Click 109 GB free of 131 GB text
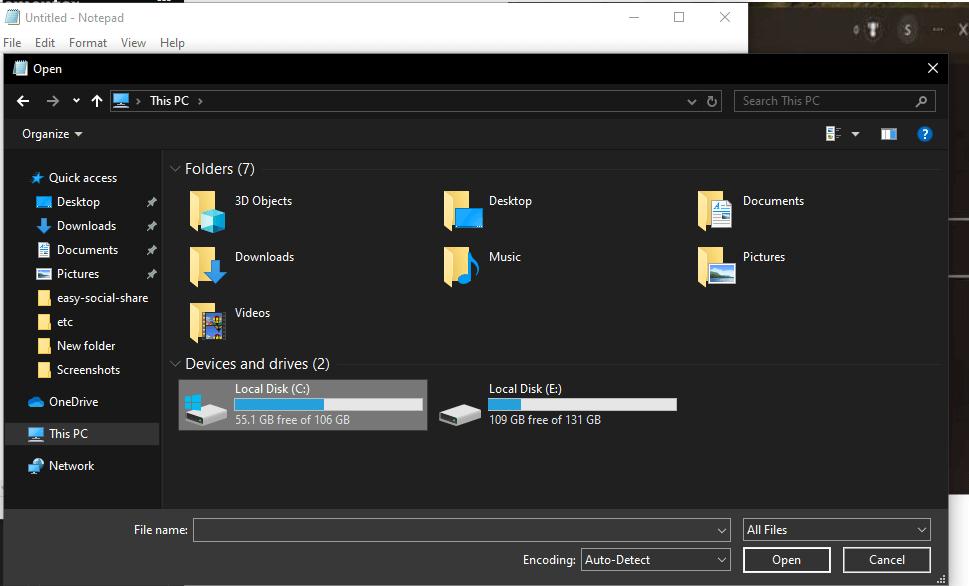The image size is (969, 586). coord(545,420)
